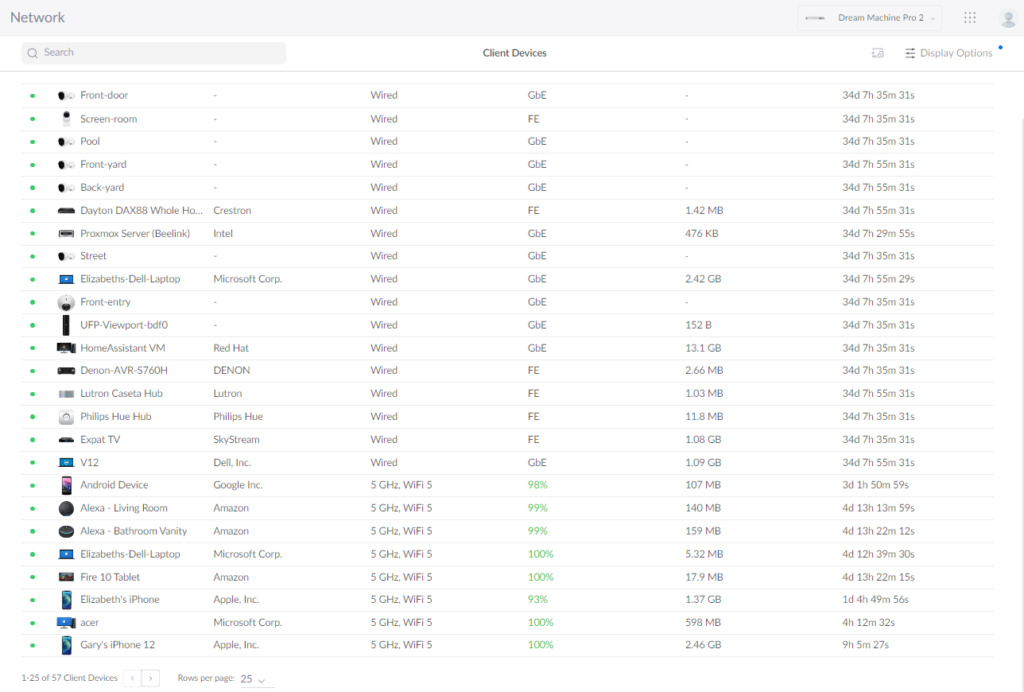
Task: Click the Proxmox Server device icon
Action: [x=66, y=234]
